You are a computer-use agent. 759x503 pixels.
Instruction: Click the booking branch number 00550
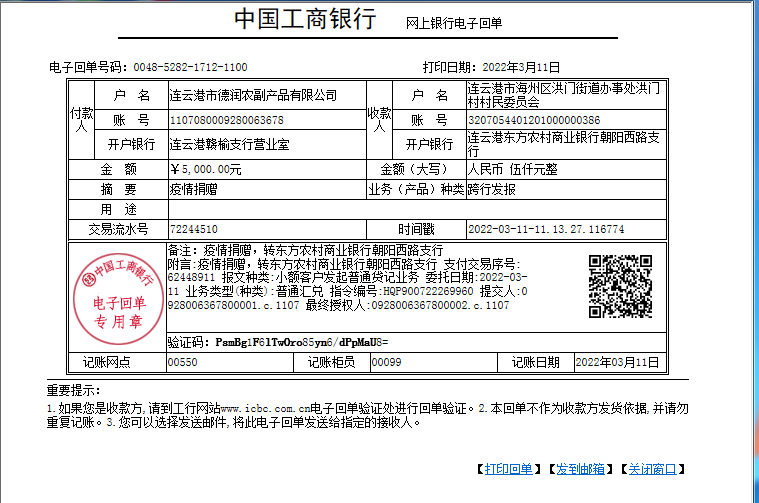click(182, 362)
